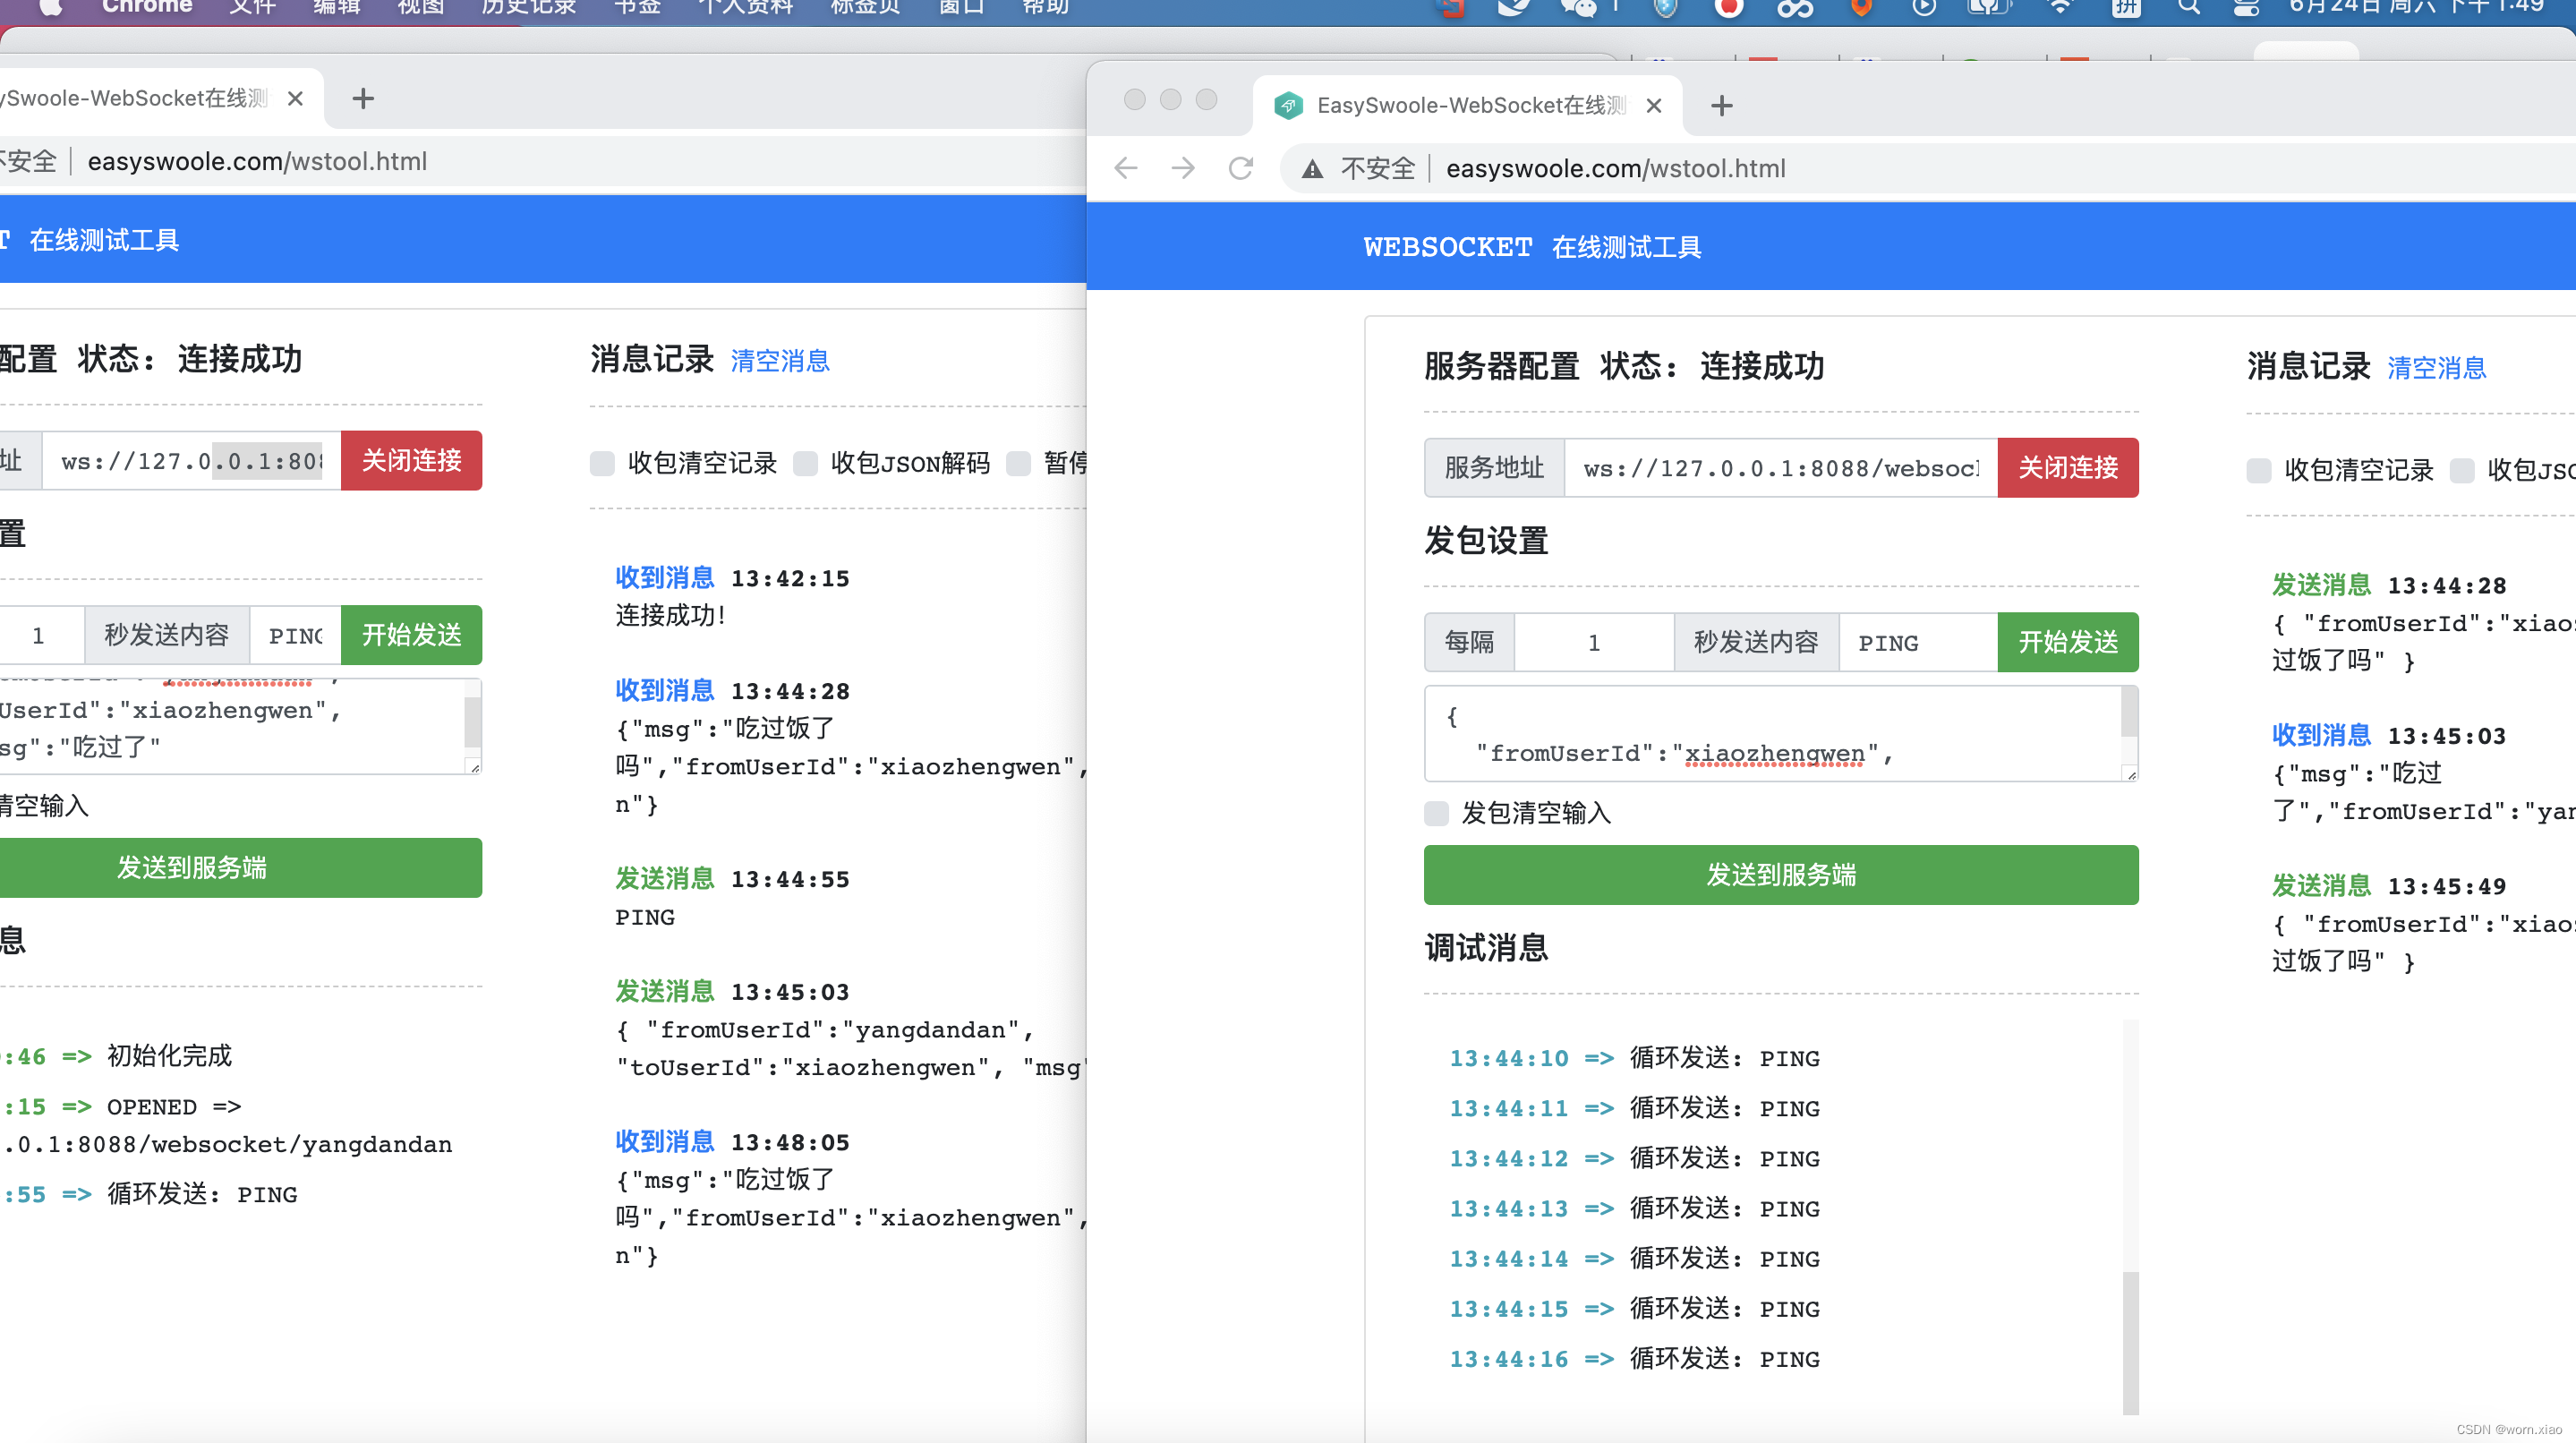Toggle 收包清空记录 checkbox in left window
The image size is (2576, 1443).
point(602,463)
